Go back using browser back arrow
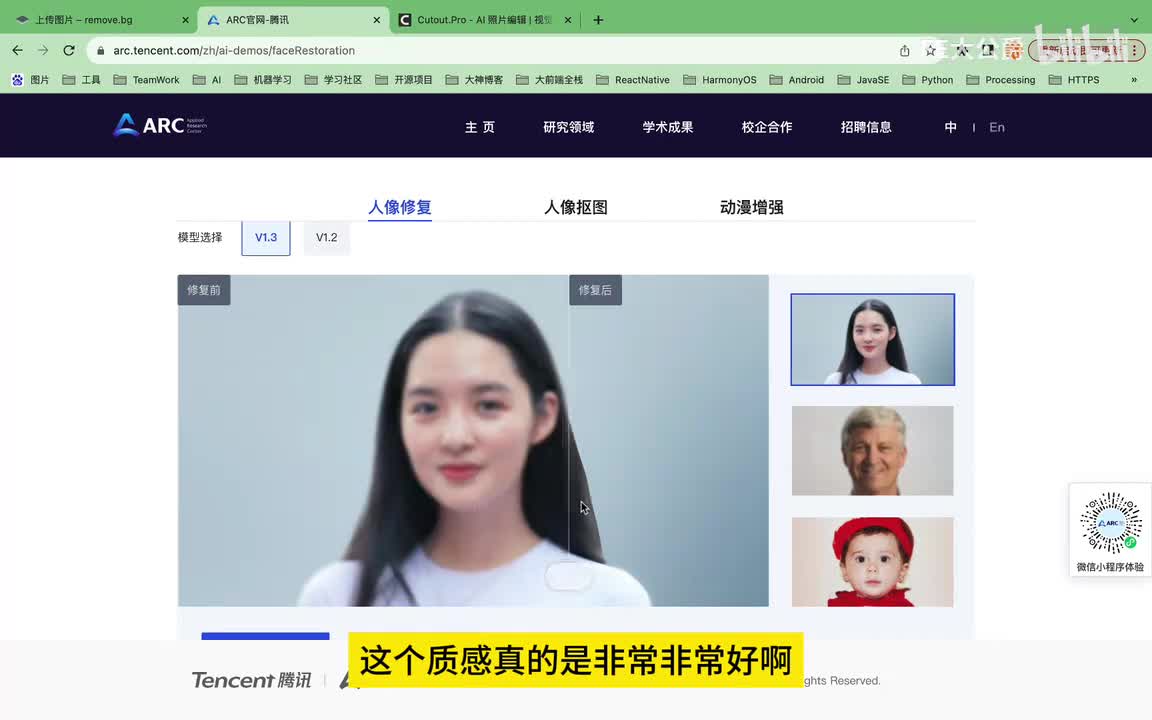 coord(17,50)
